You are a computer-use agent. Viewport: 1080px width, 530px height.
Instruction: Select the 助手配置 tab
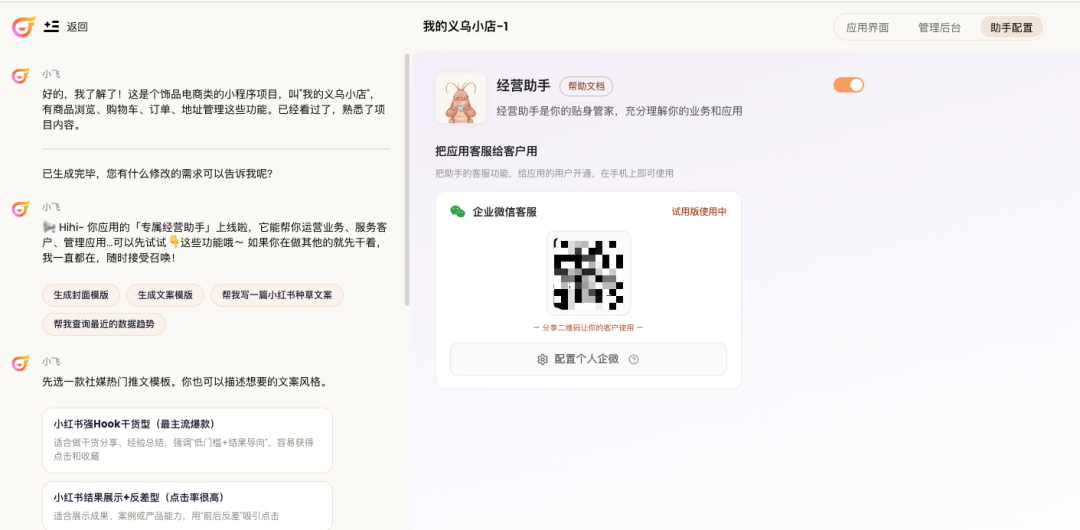pyautogui.click(x=1011, y=28)
